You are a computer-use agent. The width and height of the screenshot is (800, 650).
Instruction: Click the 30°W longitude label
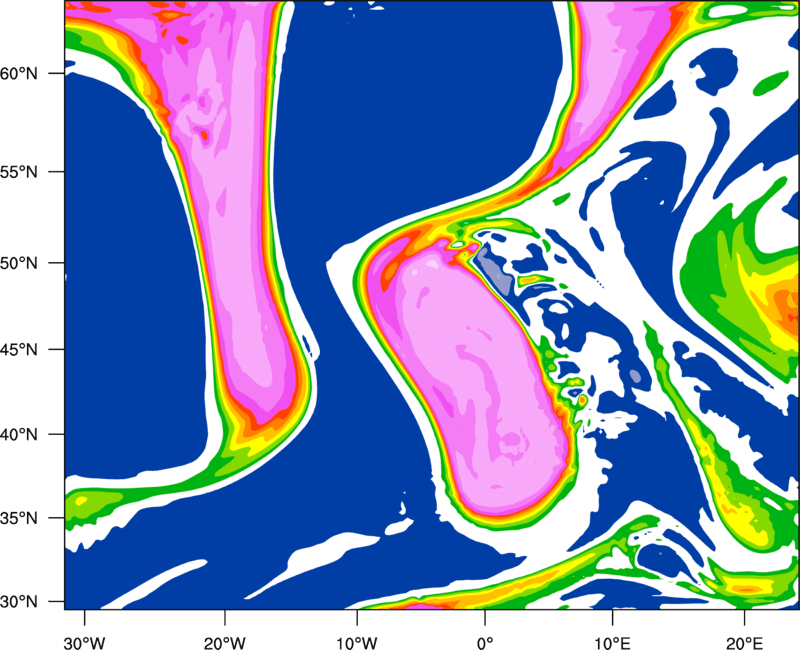pos(85,643)
